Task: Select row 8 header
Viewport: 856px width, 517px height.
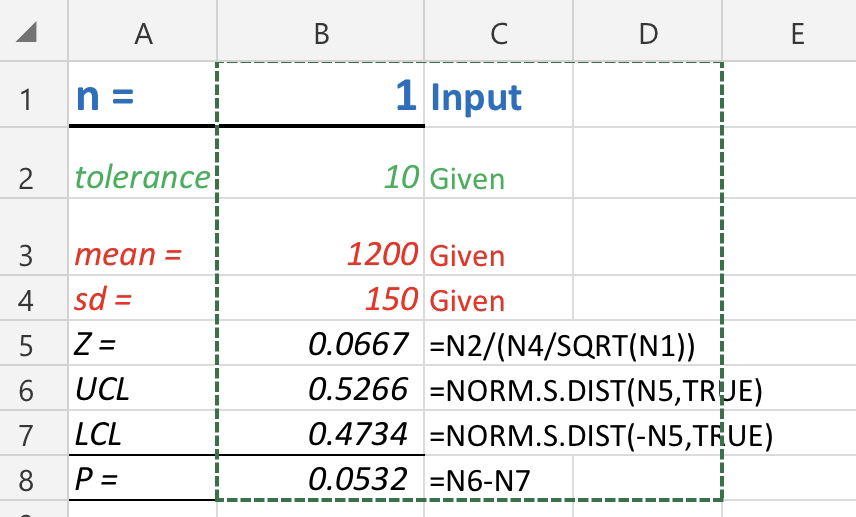Action: [x=34, y=478]
